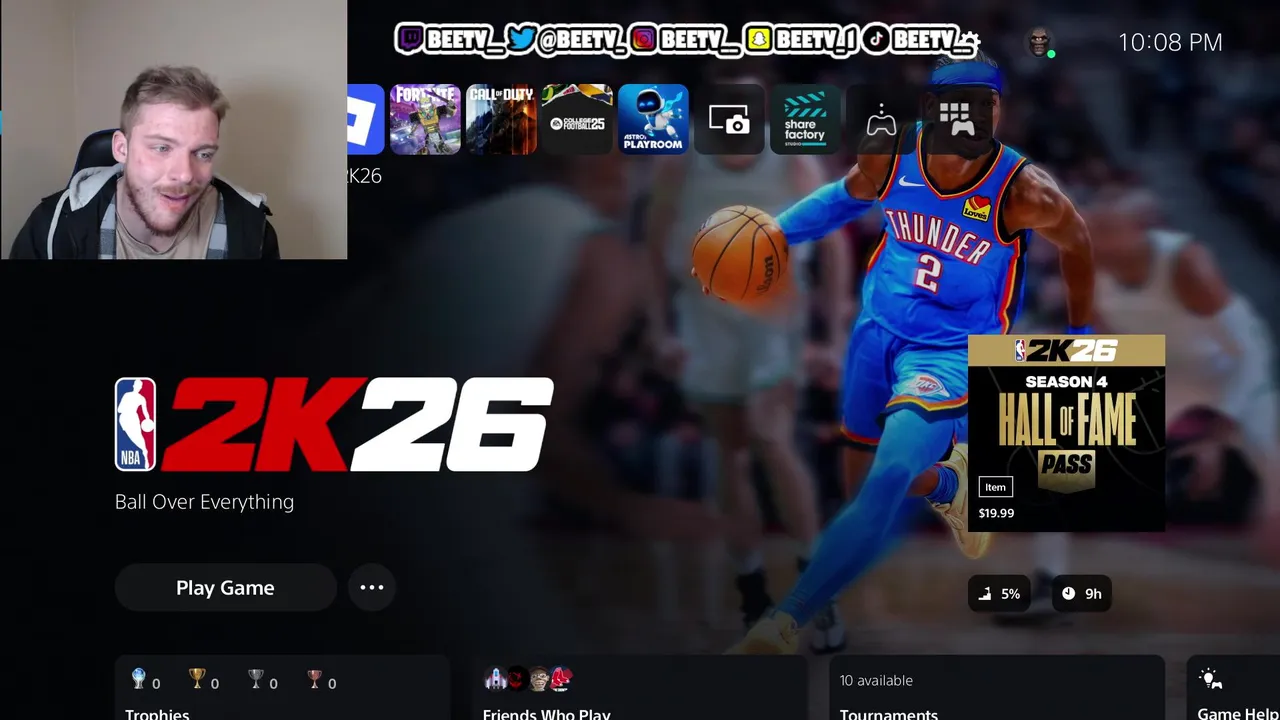Click the 'Ball Over Everything' tagline

click(x=204, y=502)
